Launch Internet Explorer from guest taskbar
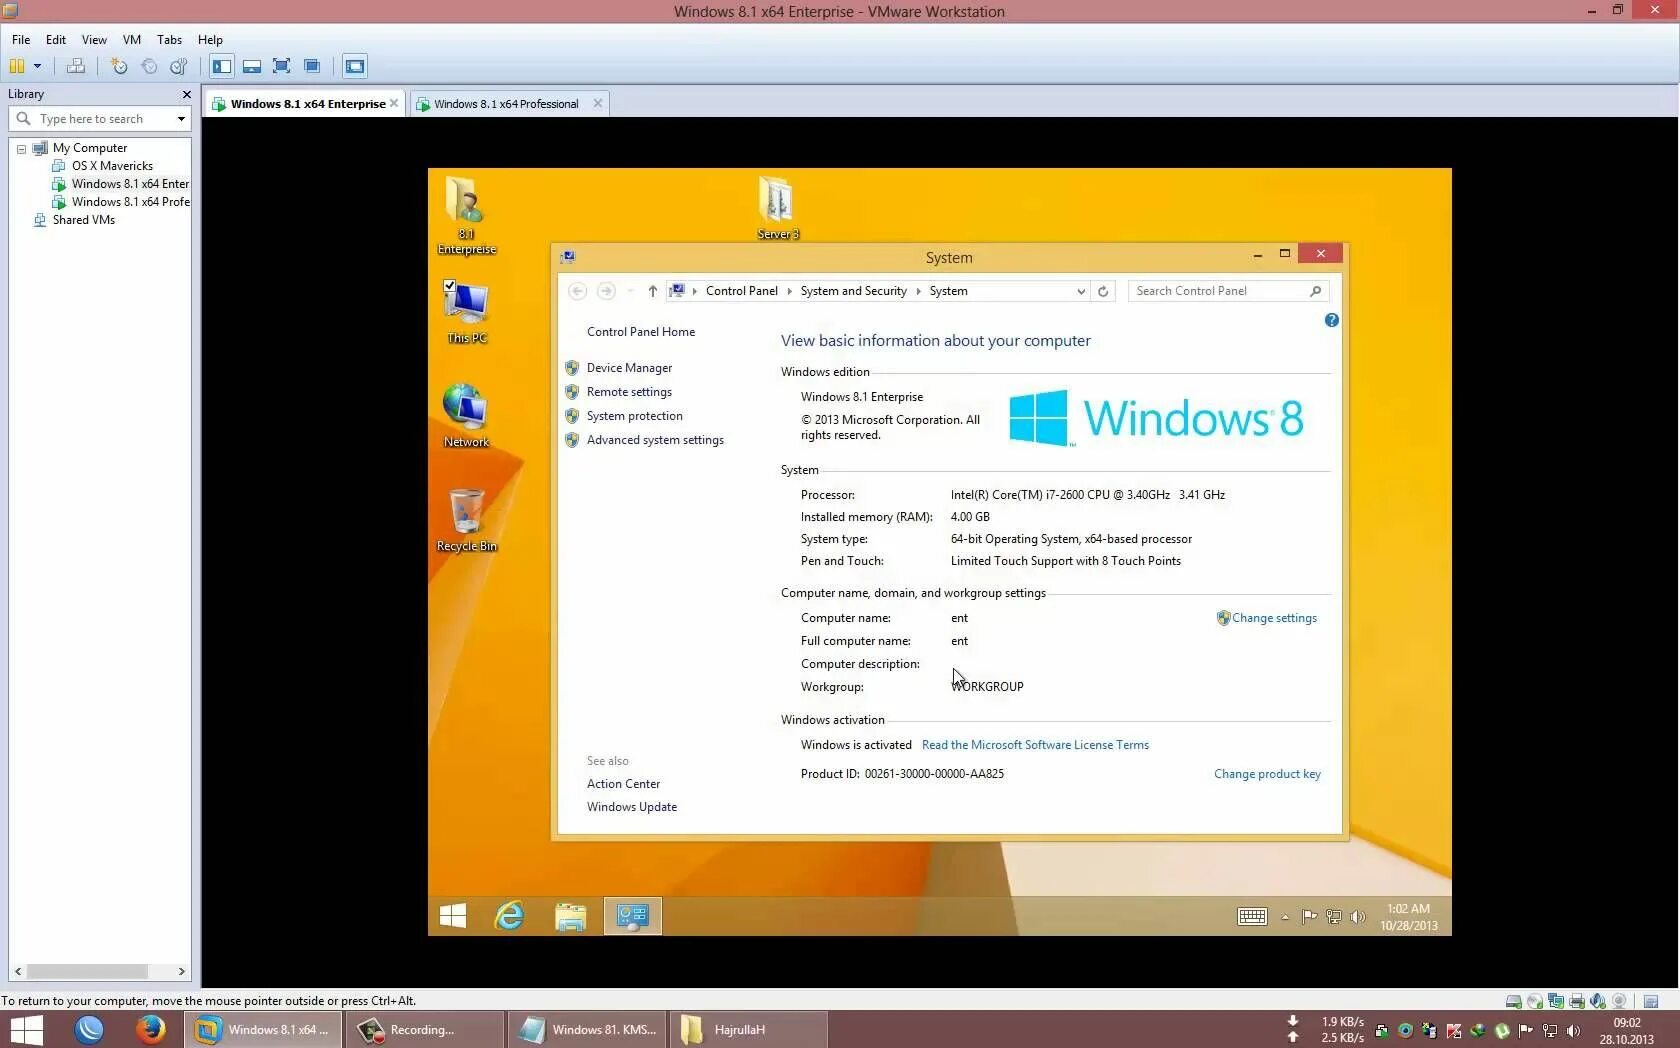 pyautogui.click(x=510, y=916)
